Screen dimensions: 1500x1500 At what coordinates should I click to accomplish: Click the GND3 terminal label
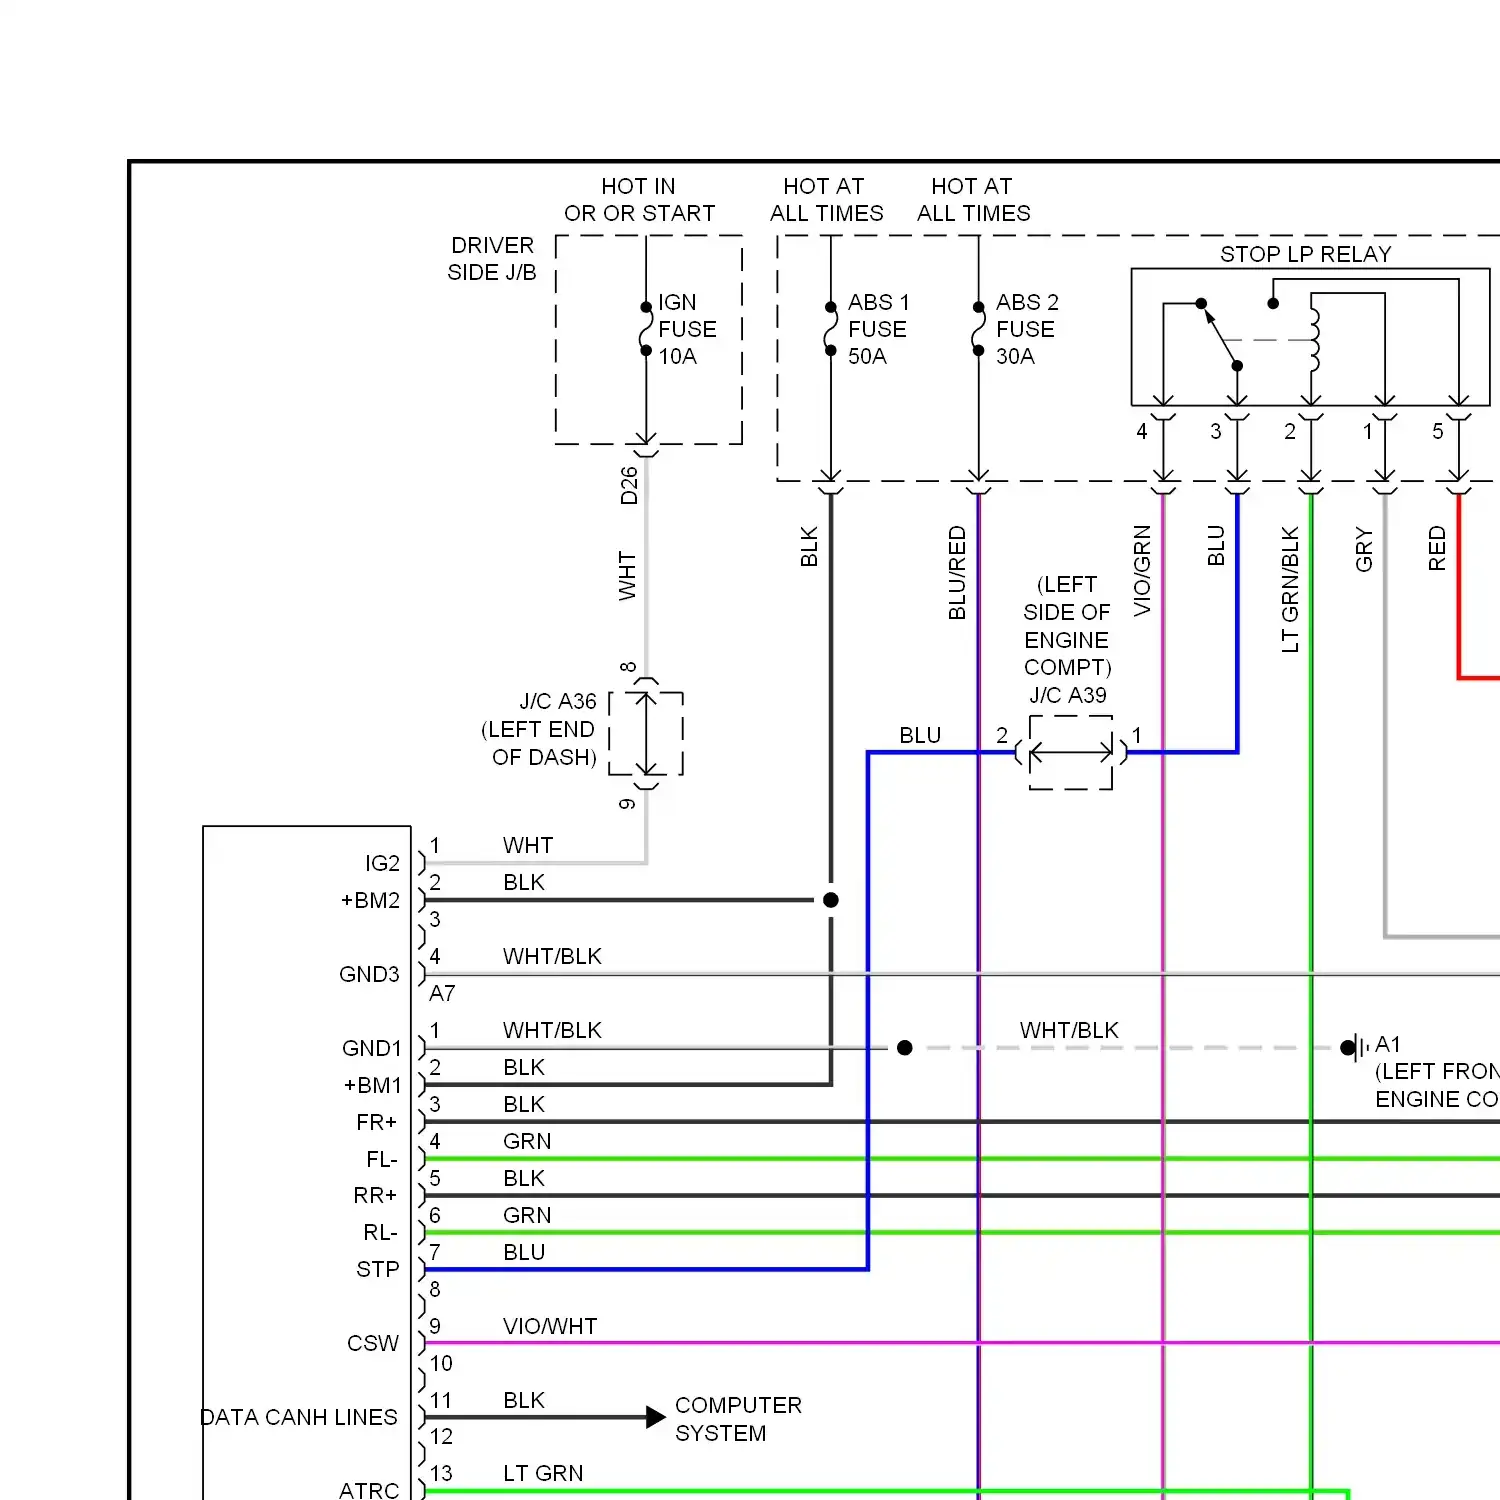pos(369,974)
